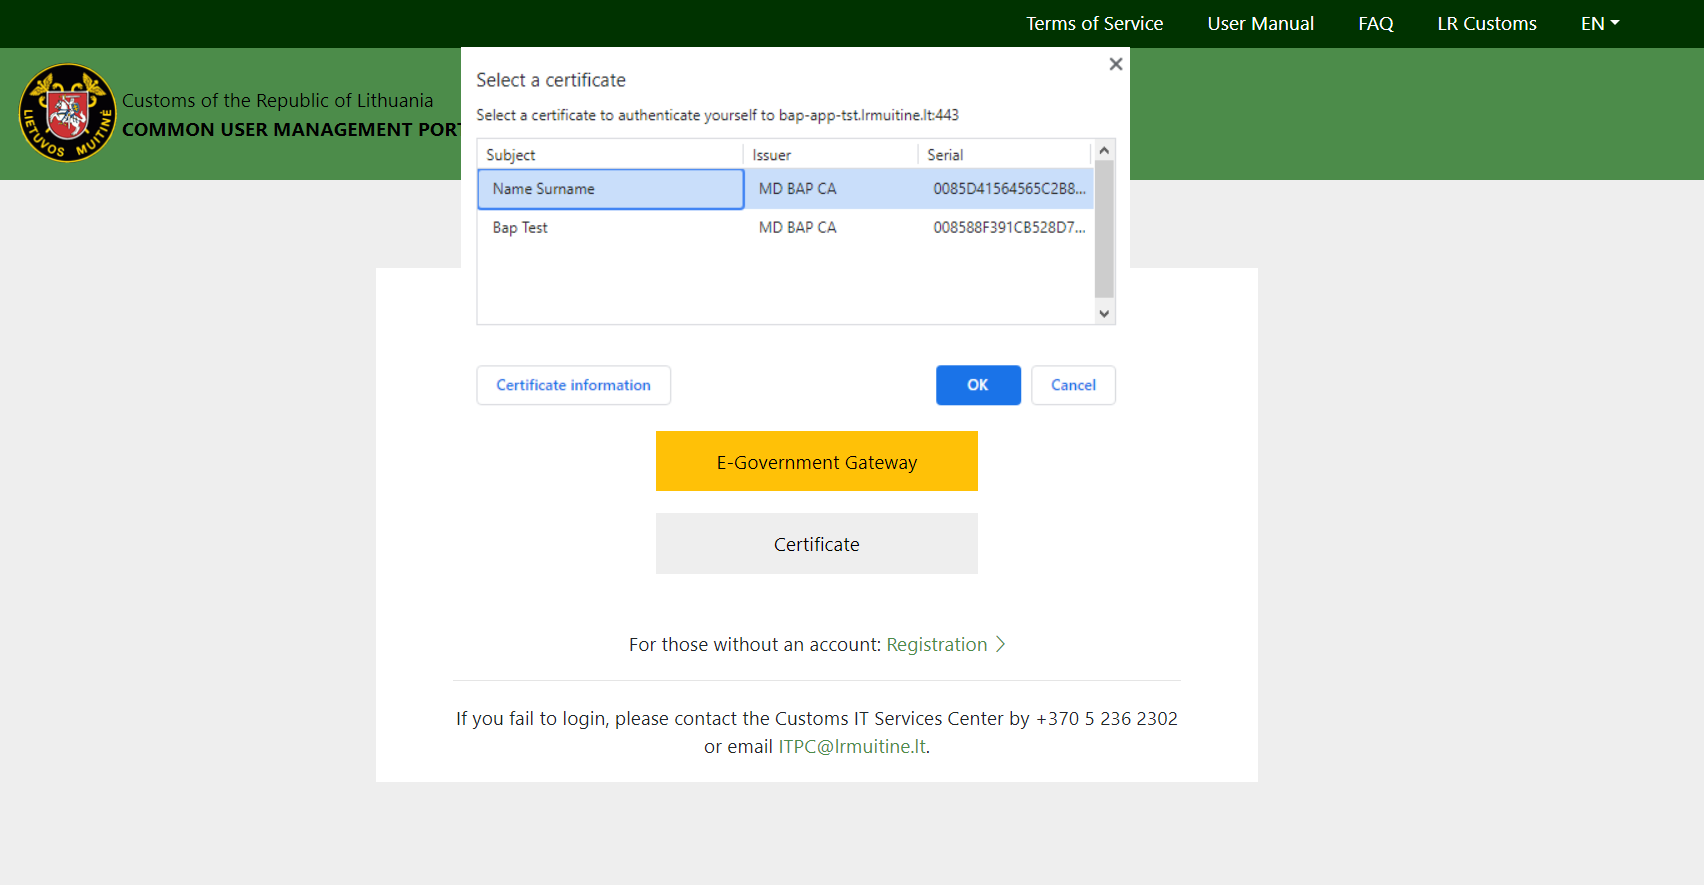The height and width of the screenshot is (885, 1704).
Task: Click the Subject column header
Action: pos(610,155)
